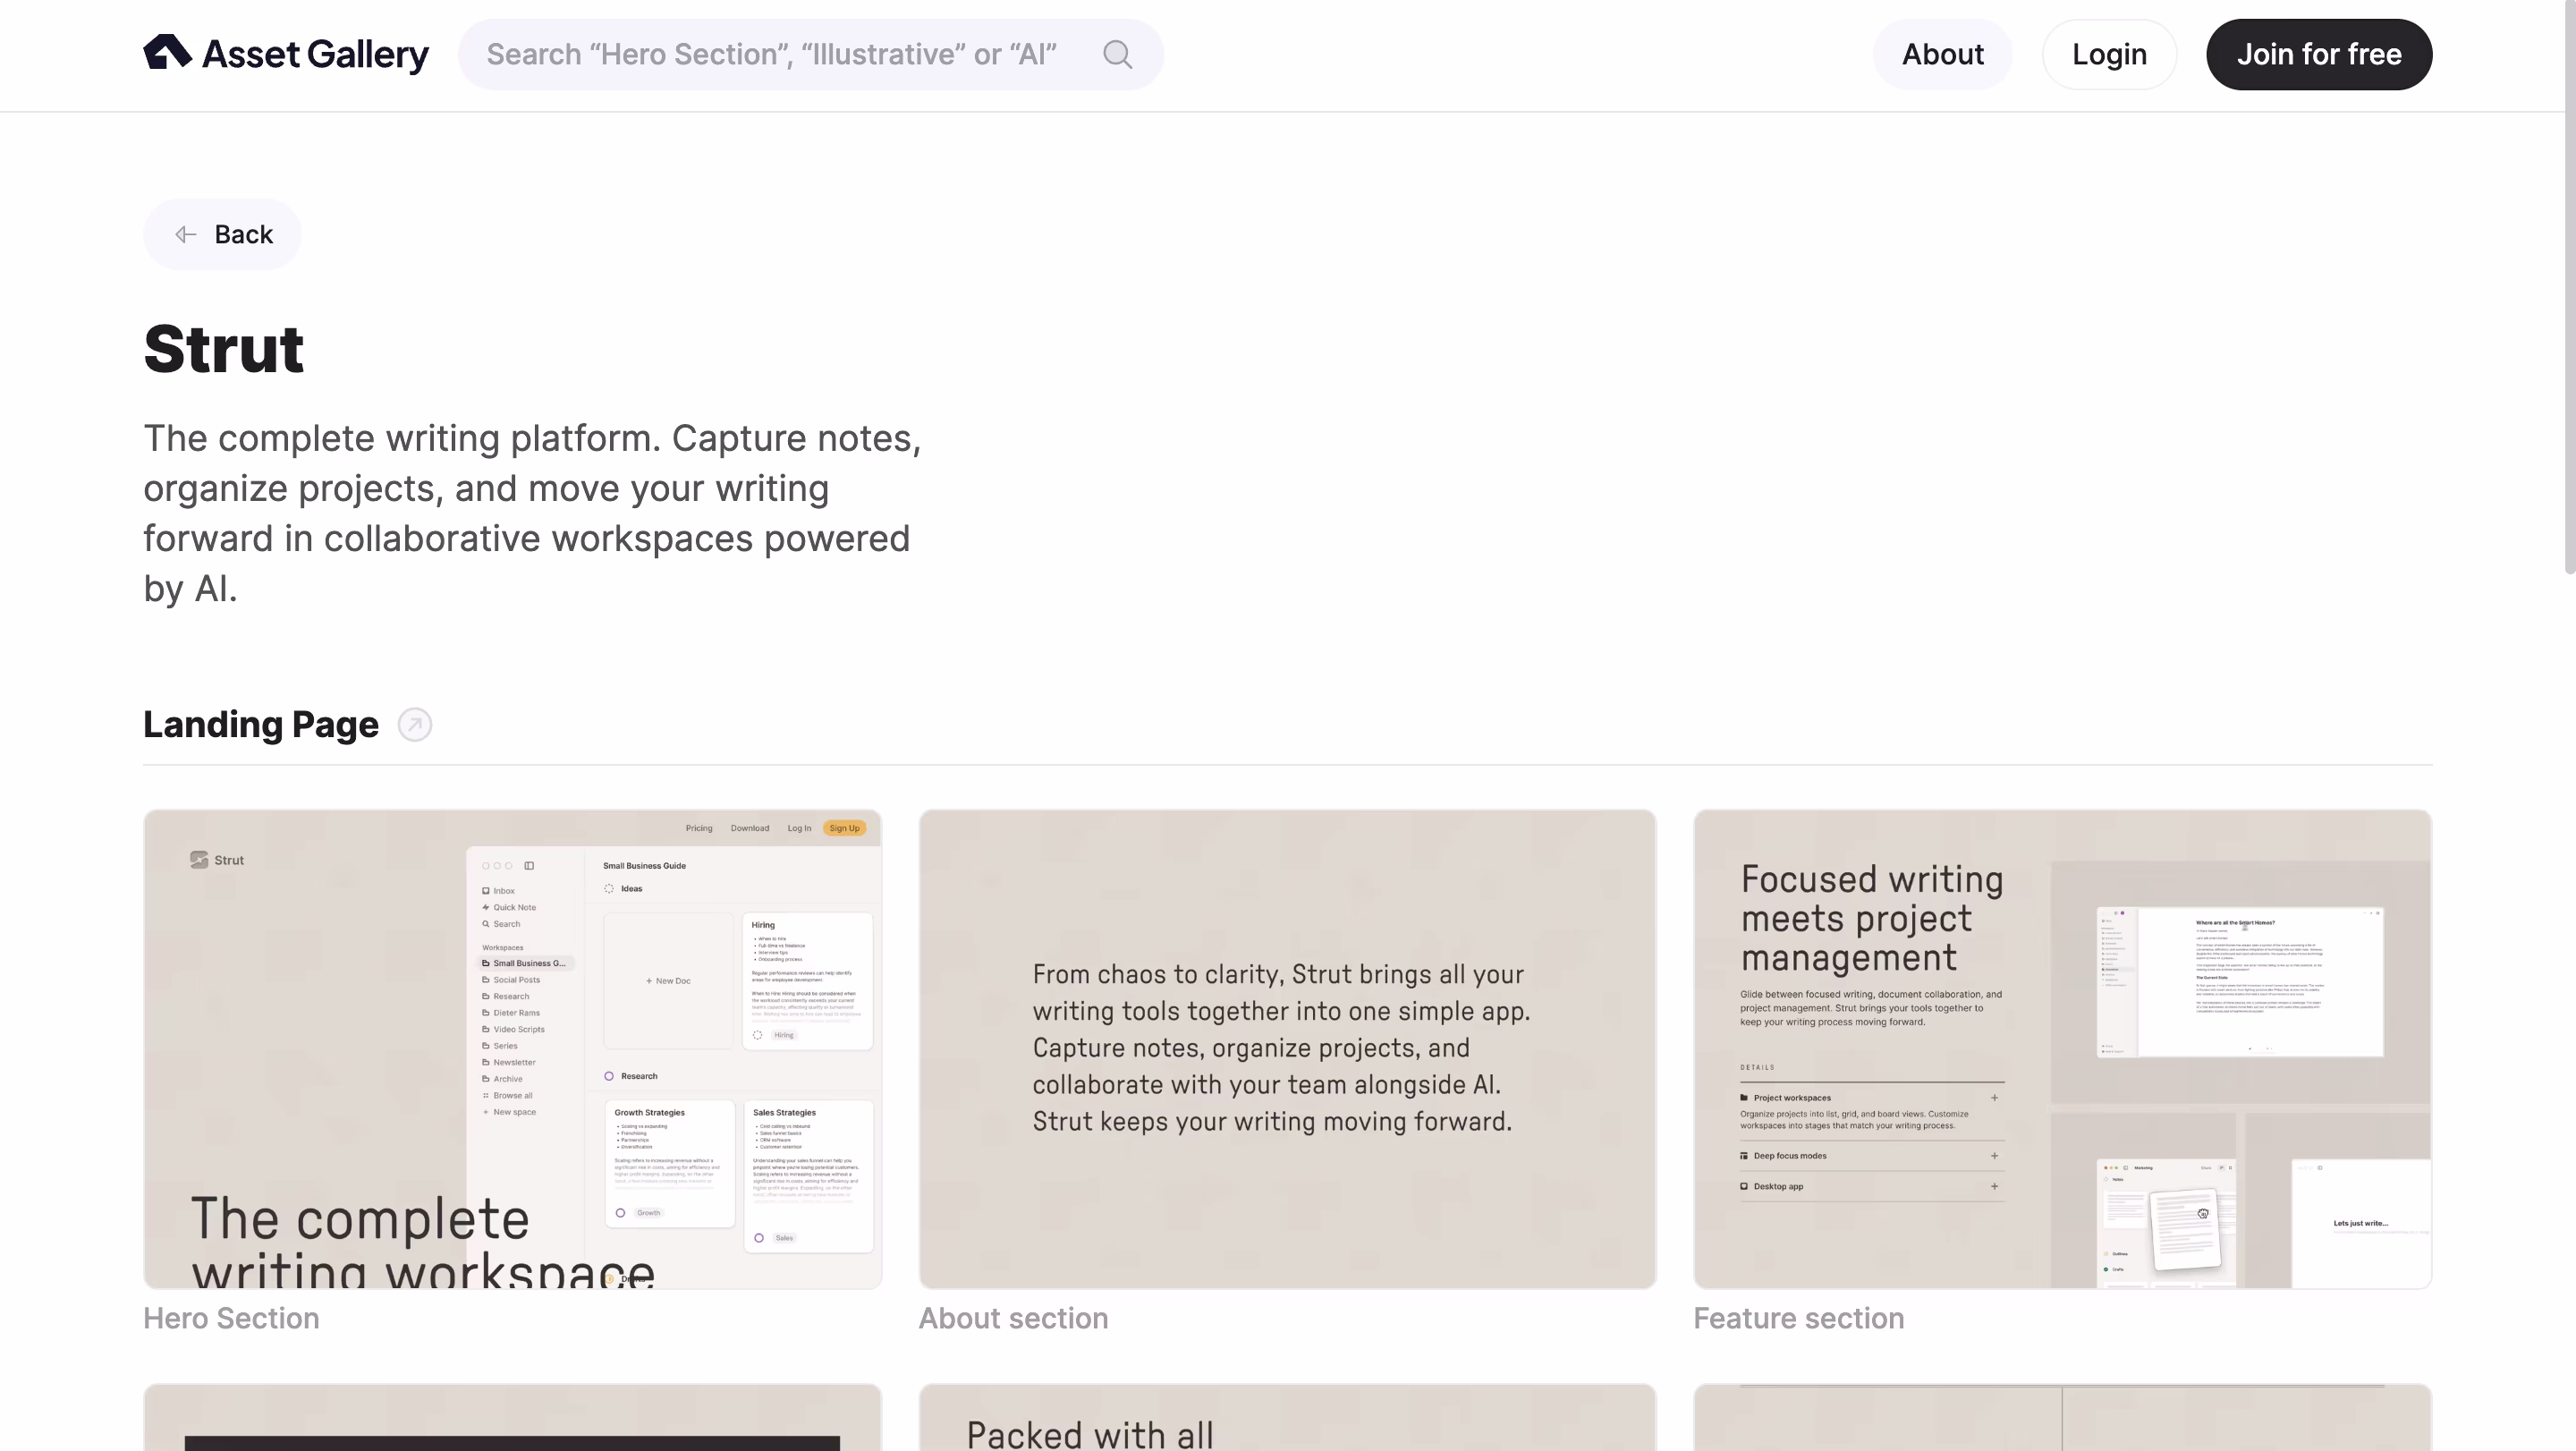The height and width of the screenshot is (1451, 2576).
Task: Click the Login button
Action: click(x=2108, y=54)
